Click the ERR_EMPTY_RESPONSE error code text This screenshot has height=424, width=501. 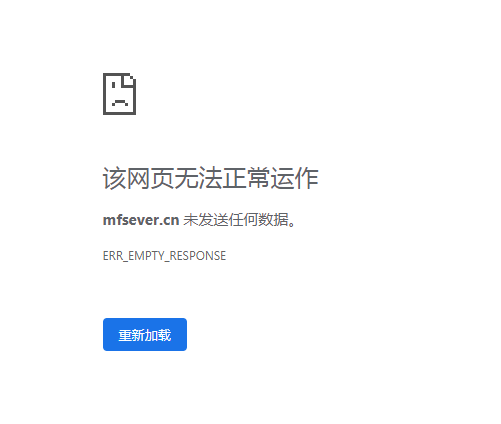164,256
